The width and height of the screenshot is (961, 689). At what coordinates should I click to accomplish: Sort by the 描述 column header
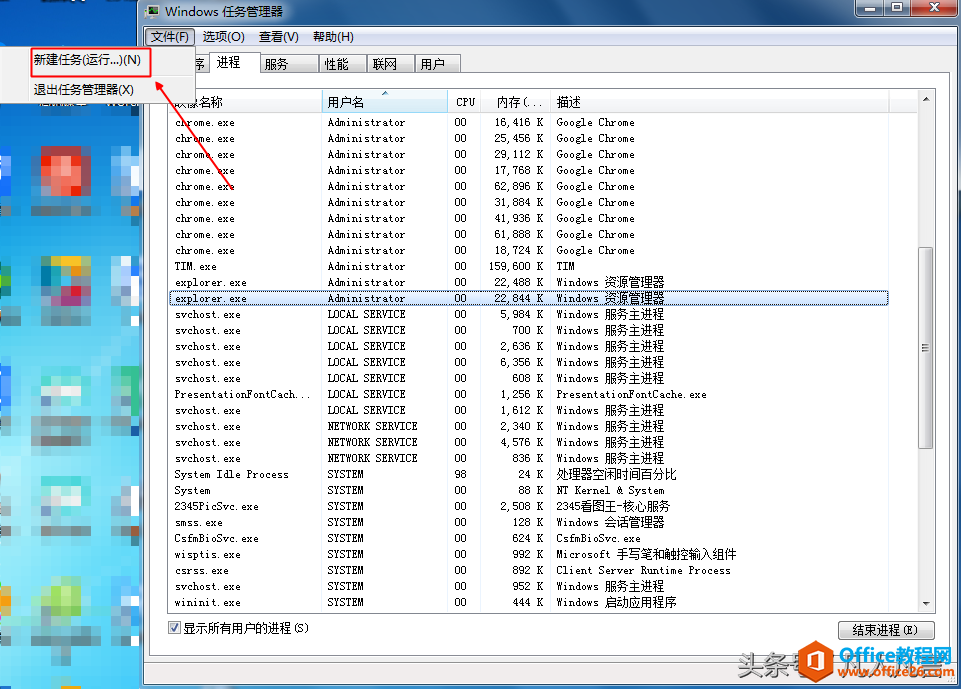pos(720,102)
